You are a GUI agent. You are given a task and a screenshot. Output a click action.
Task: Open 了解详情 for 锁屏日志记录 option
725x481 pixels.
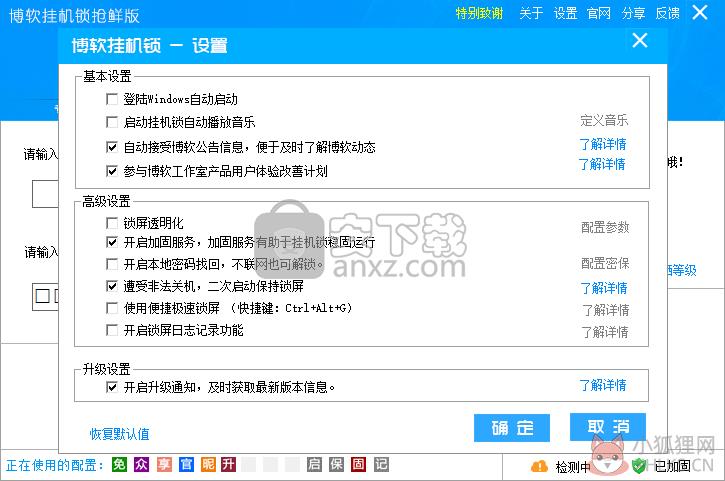tap(605, 333)
